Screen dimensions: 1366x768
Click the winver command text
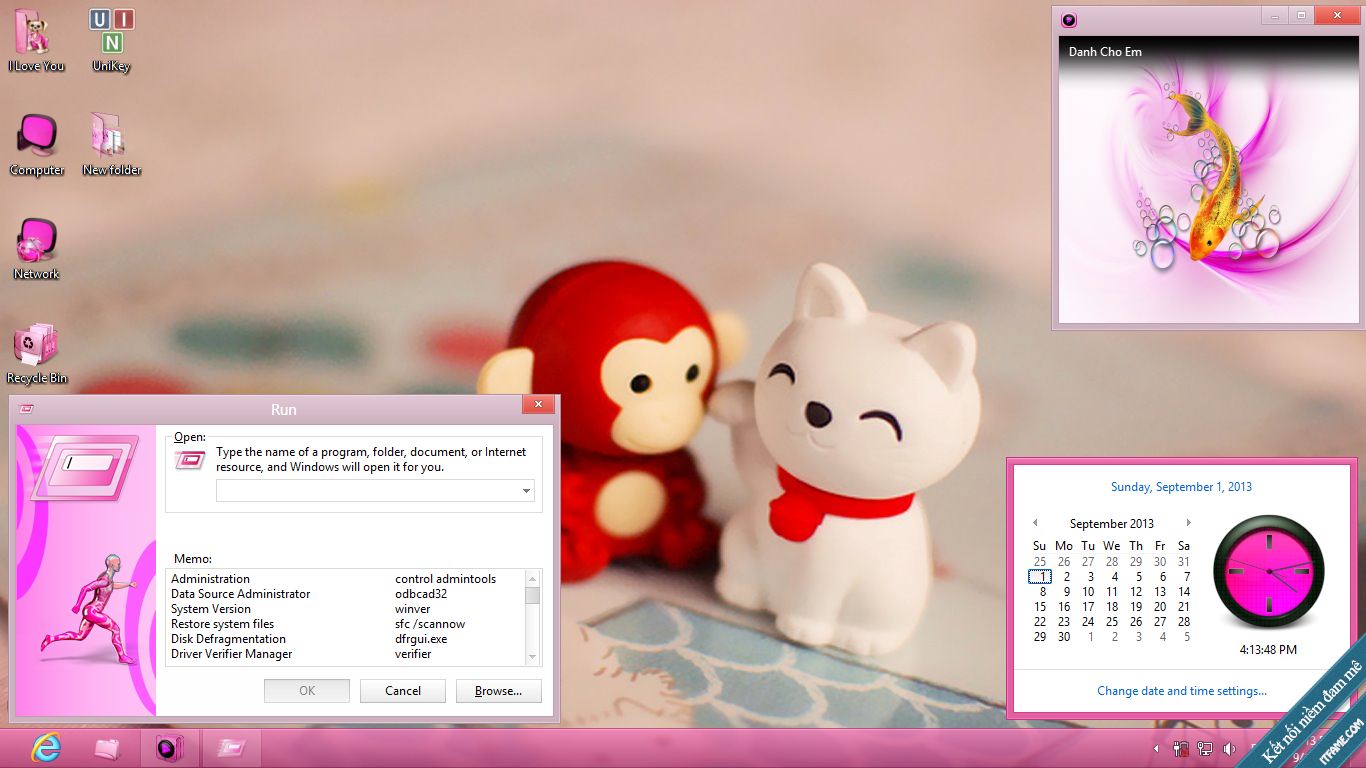click(x=413, y=609)
